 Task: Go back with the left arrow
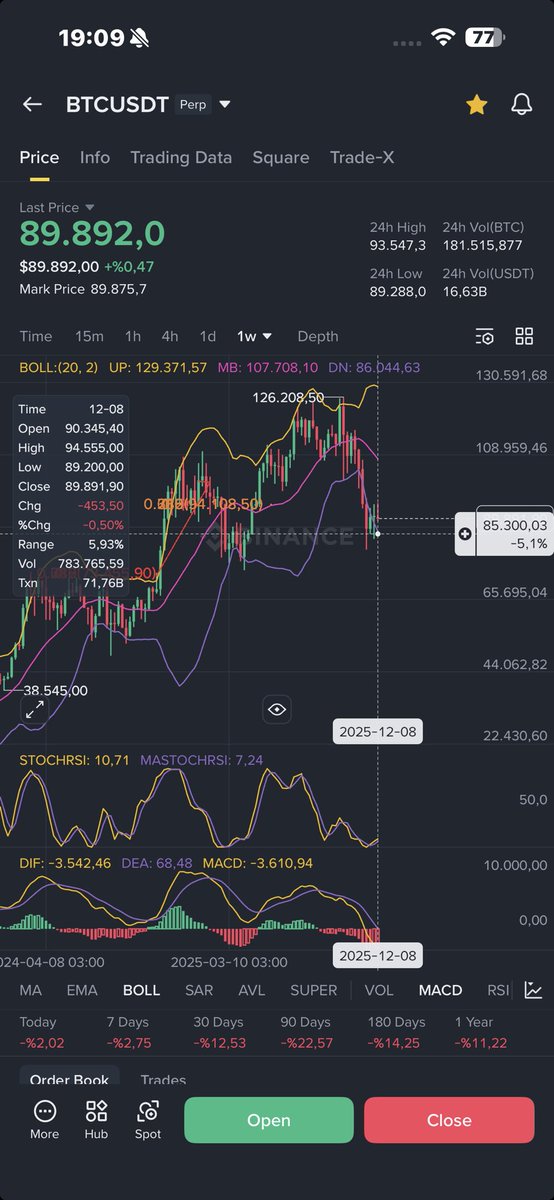coord(32,105)
